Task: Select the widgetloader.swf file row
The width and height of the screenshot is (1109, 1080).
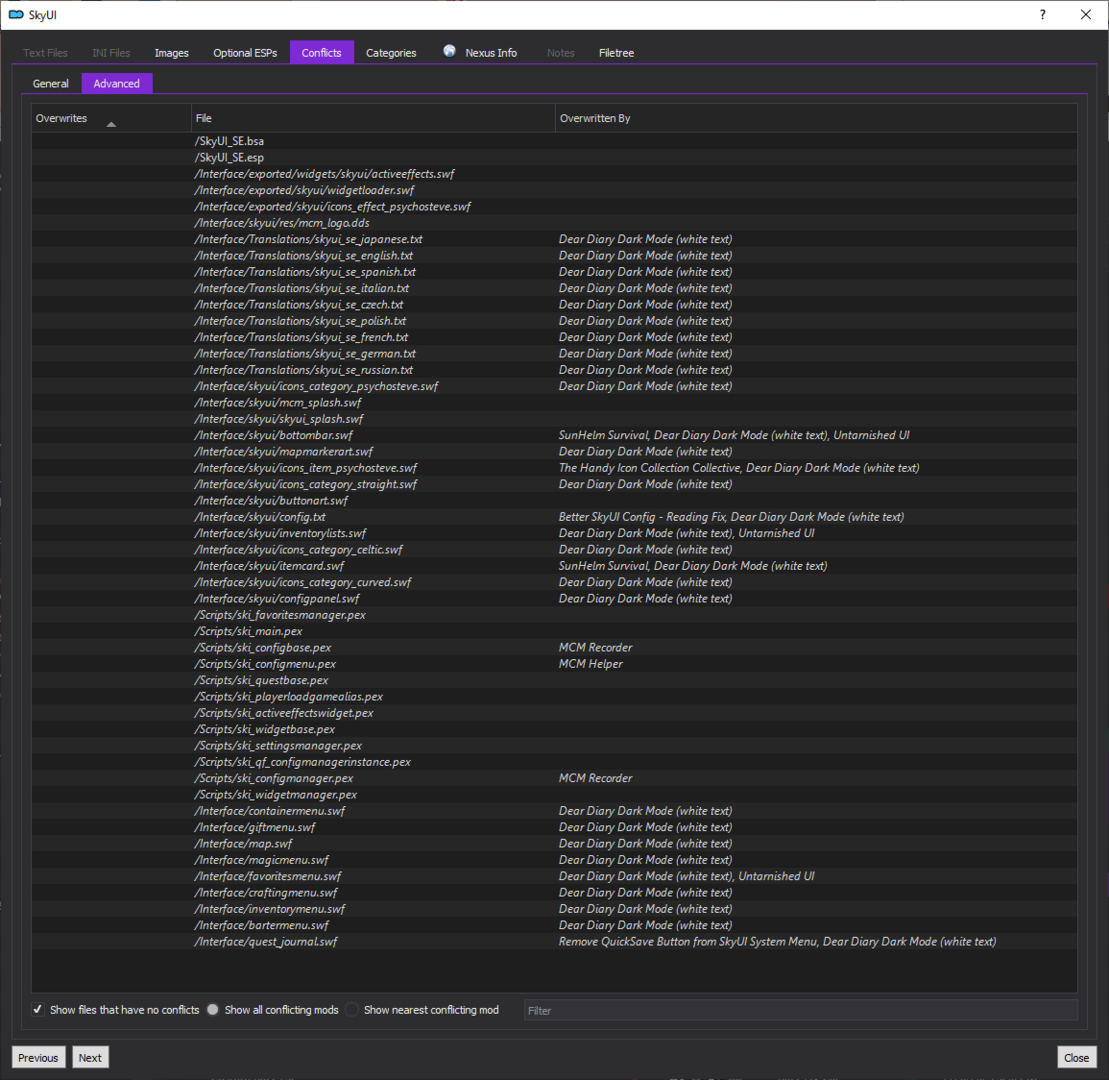Action: pyautogui.click(x=554, y=190)
